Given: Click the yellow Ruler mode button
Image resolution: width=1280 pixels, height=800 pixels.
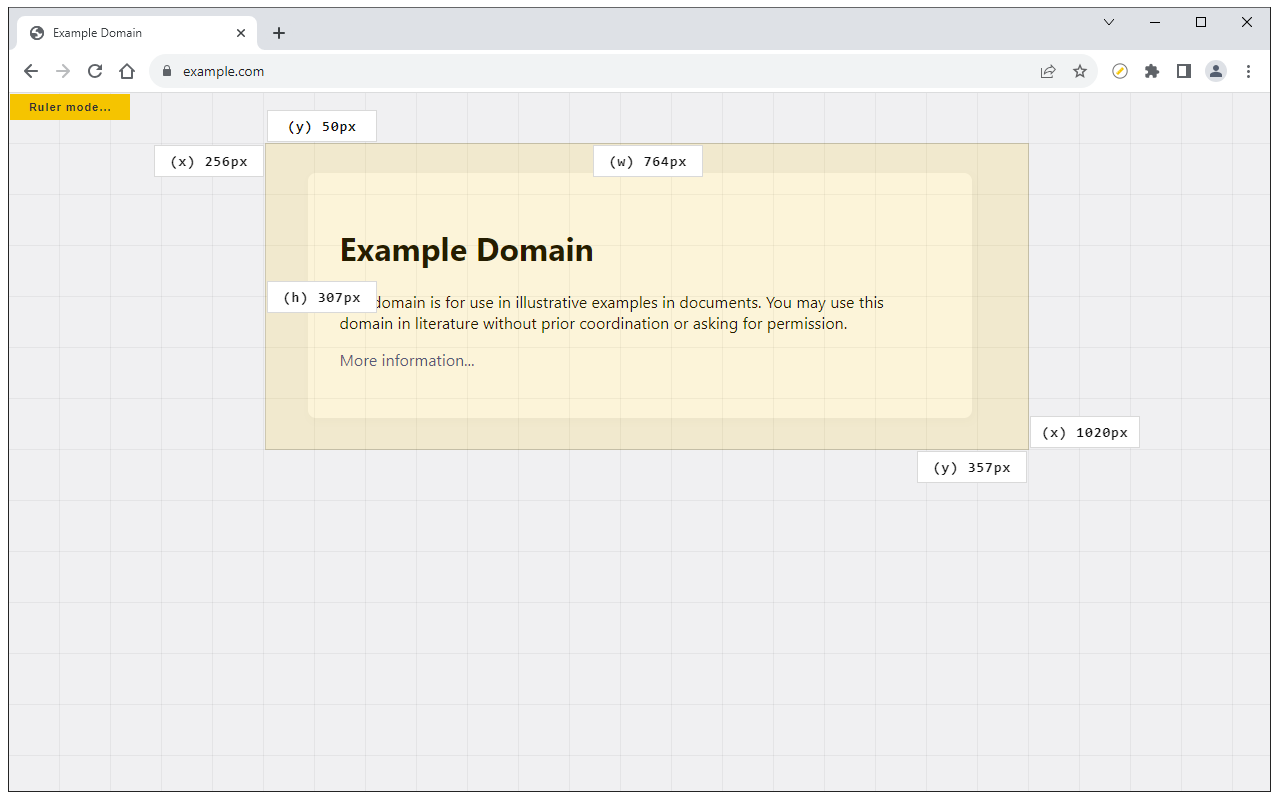Looking at the screenshot, I should 70,107.
